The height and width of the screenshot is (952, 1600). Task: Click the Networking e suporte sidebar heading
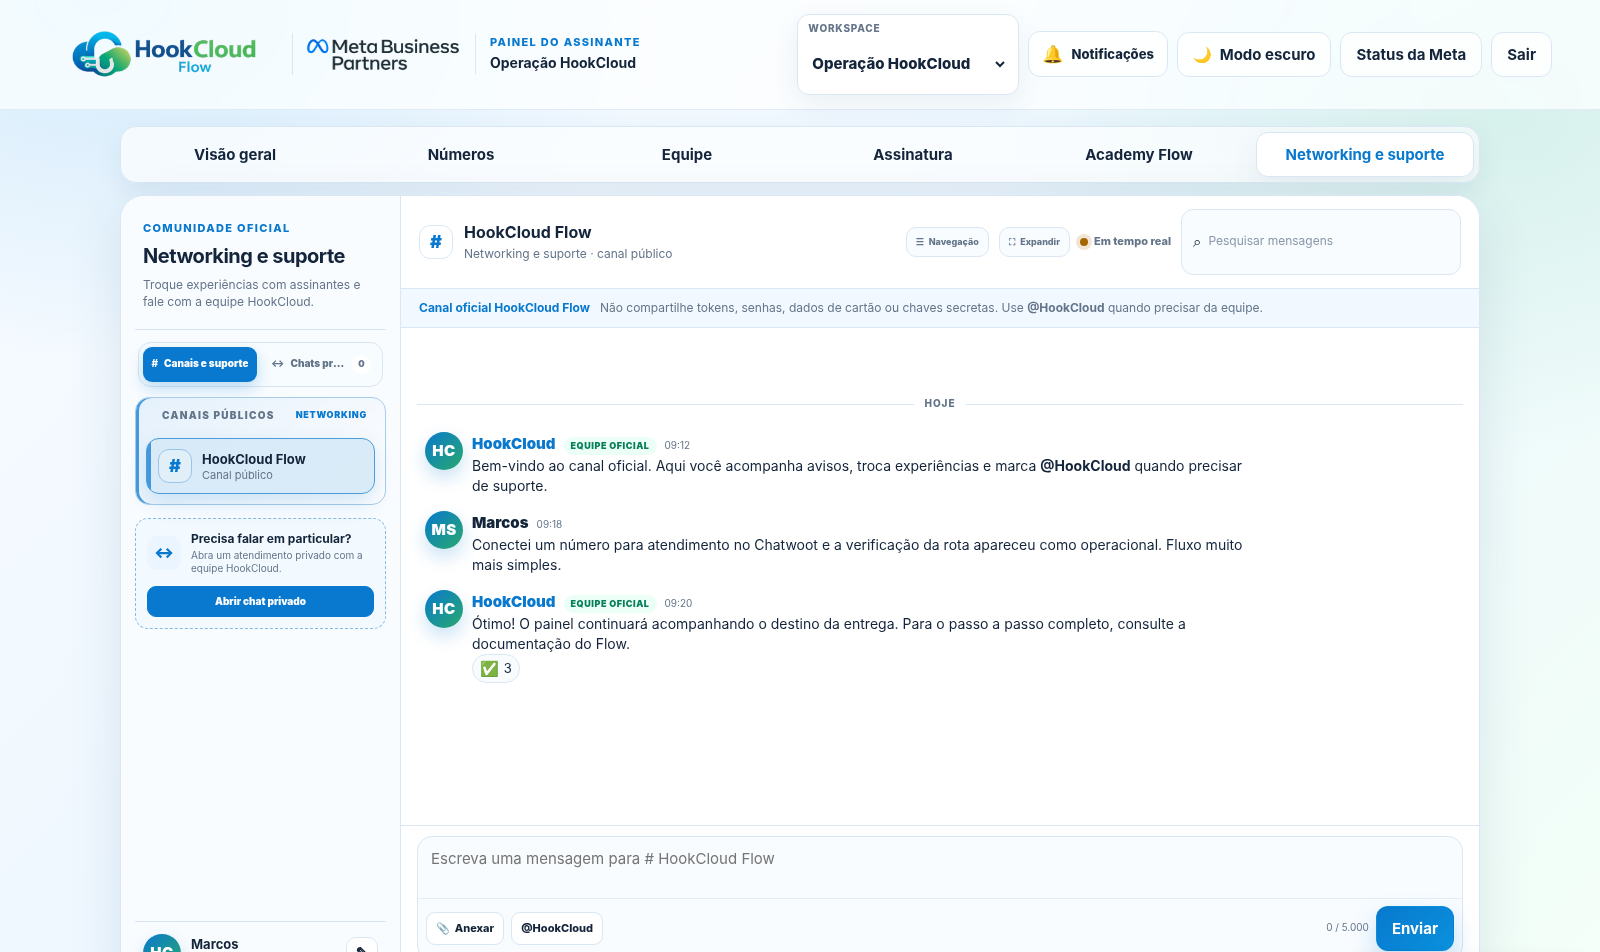point(244,256)
